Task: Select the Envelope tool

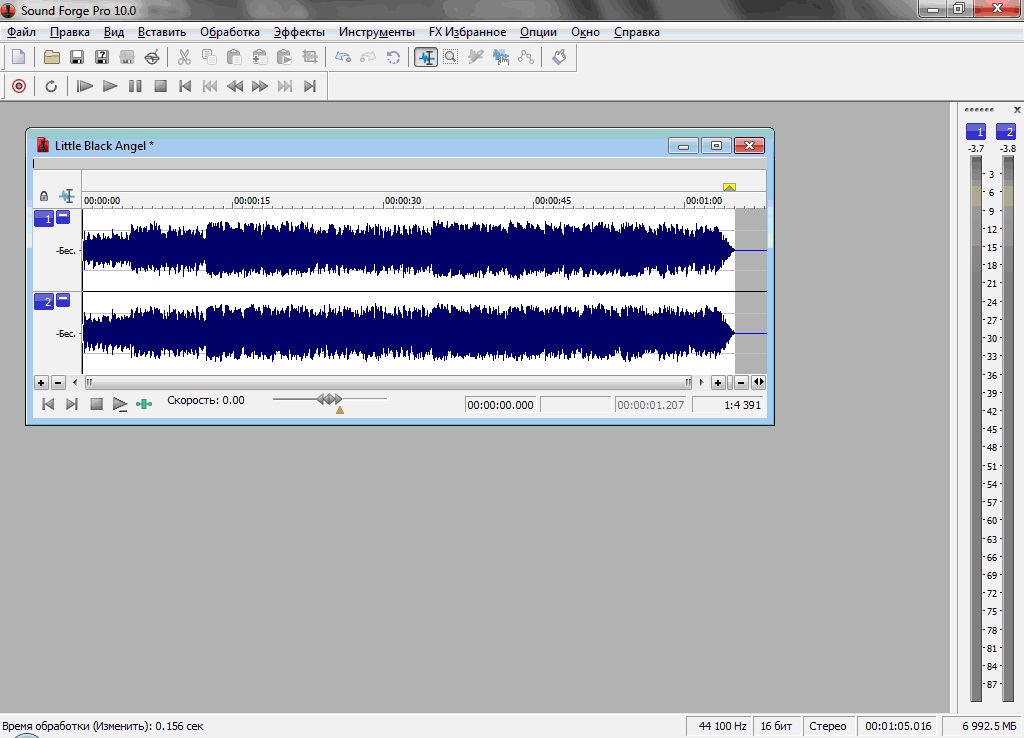Action: [x=526, y=57]
